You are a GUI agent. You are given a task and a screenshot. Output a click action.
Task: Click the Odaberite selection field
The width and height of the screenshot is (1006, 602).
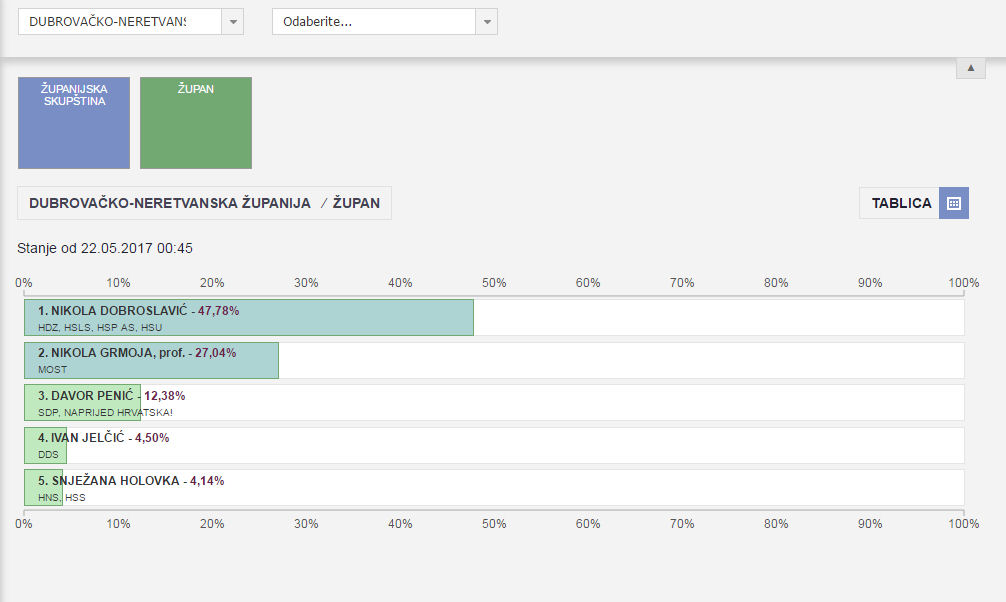click(x=373, y=22)
